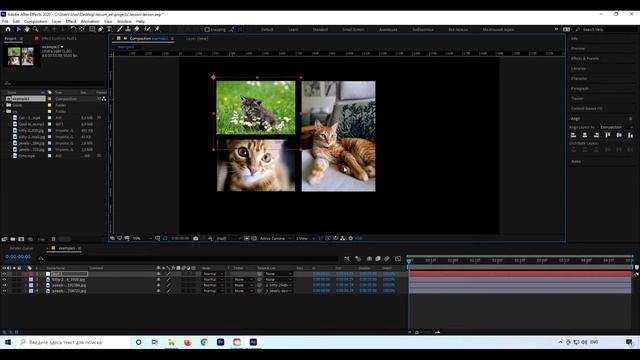The image size is (640, 360).
Task: Click the snapshot camera icon in viewer
Action: pos(196,238)
